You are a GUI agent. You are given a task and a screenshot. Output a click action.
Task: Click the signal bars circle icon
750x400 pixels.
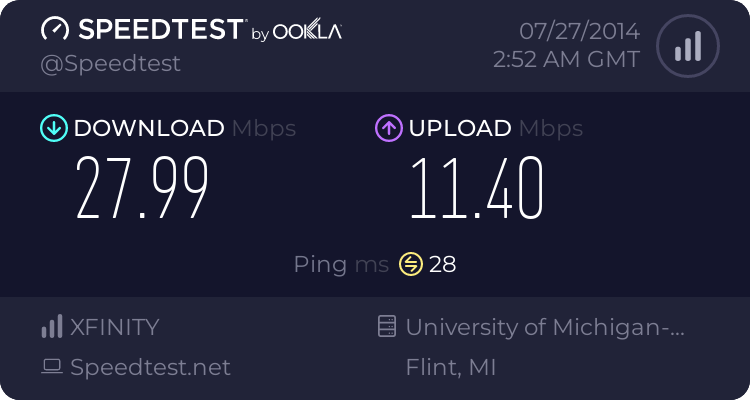687,46
